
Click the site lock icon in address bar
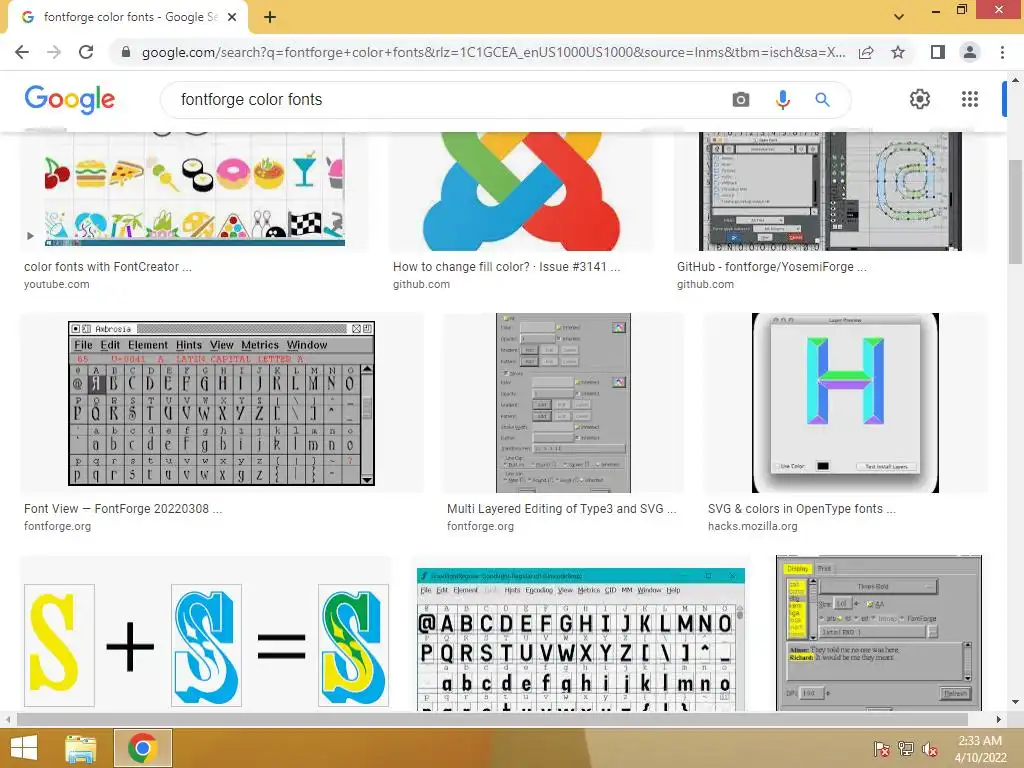pyautogui.click(x=126, y=52)
